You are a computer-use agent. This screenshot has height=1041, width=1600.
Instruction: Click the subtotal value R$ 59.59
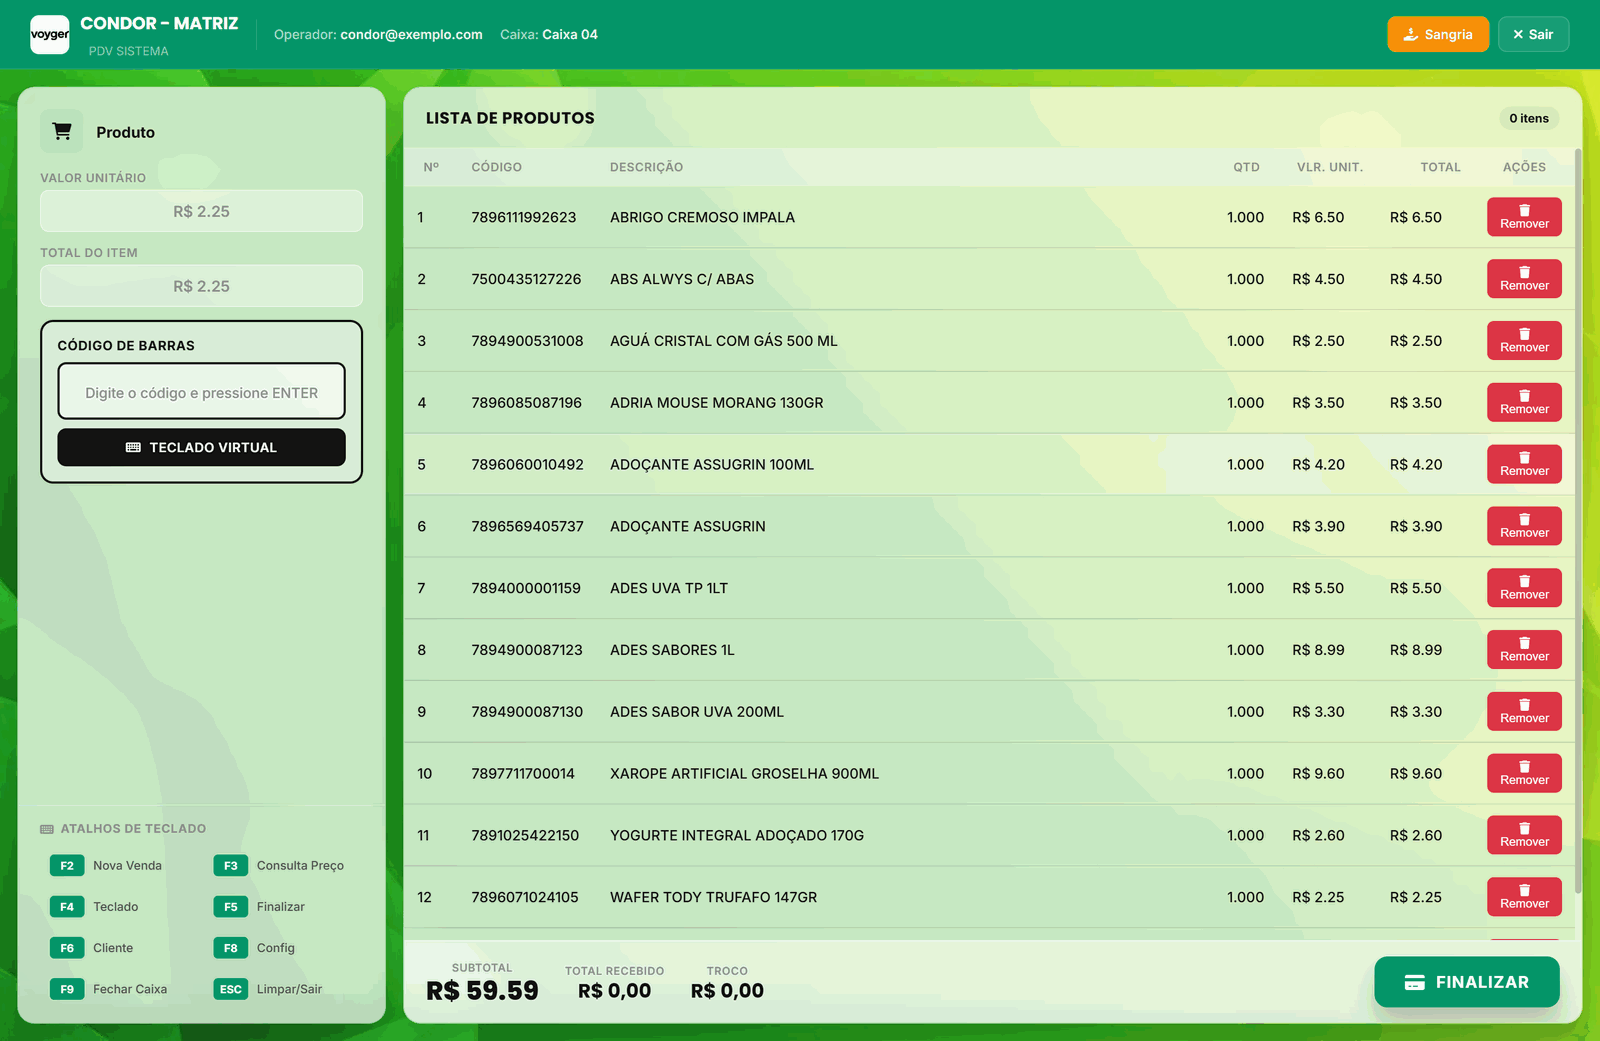click(482, 991)
